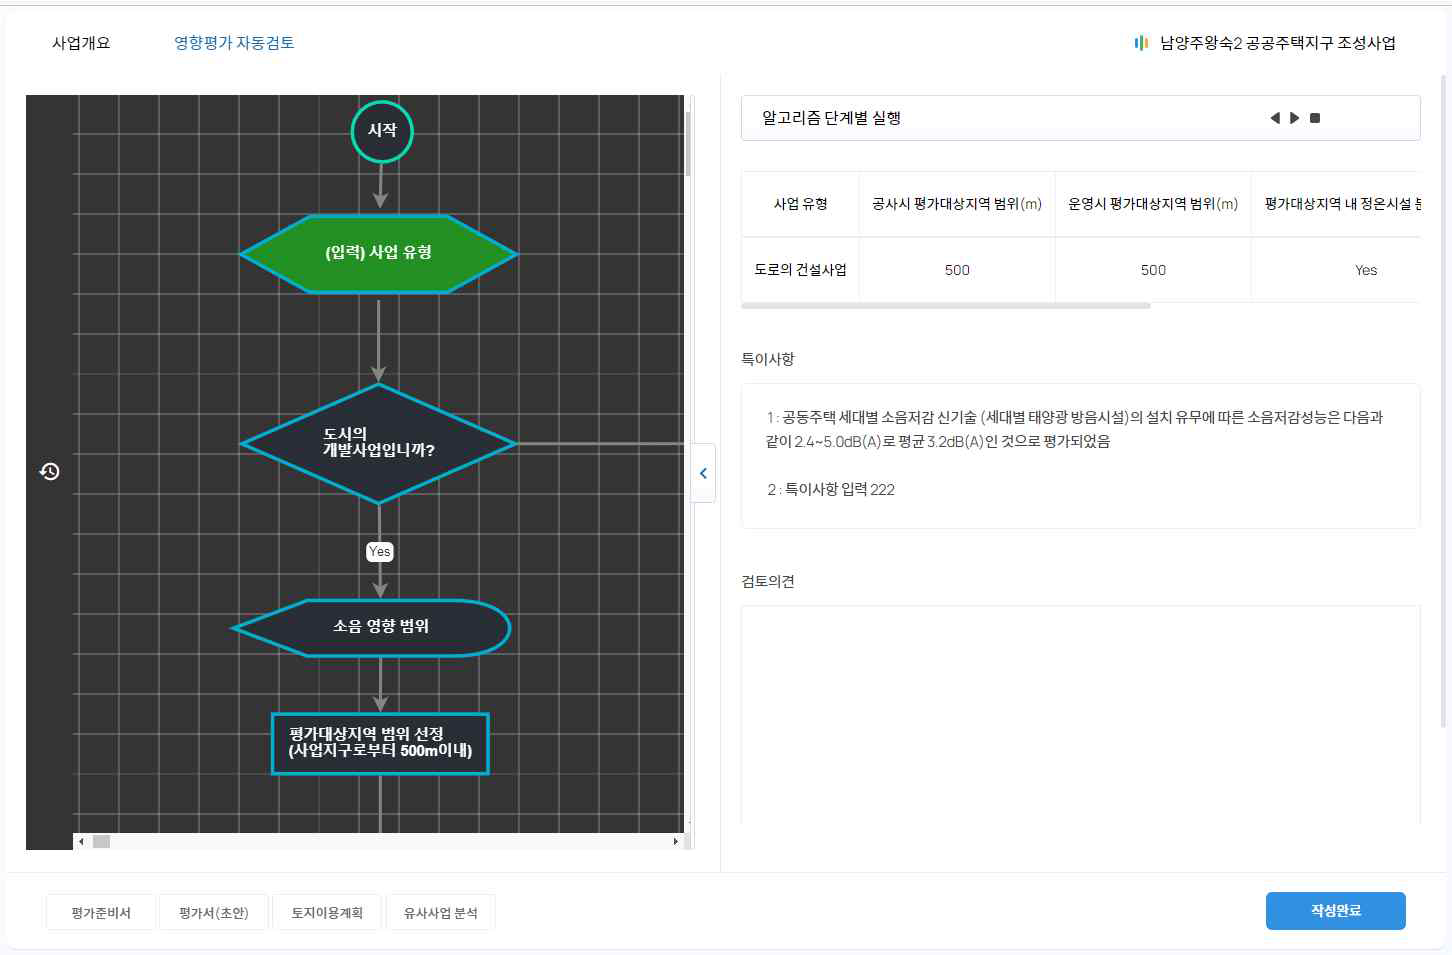Click 운영시 평가대상지역 범위(m) column header

click(1153, 204)
